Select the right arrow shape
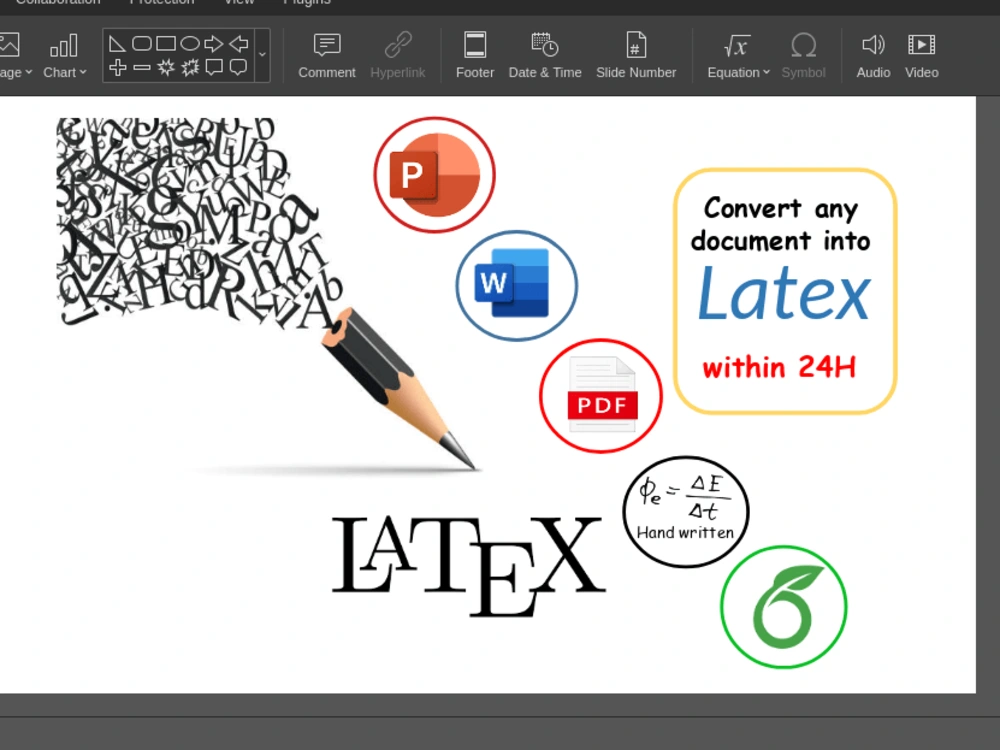Viewport: 1000px width, 750px height. click(214, 44)
